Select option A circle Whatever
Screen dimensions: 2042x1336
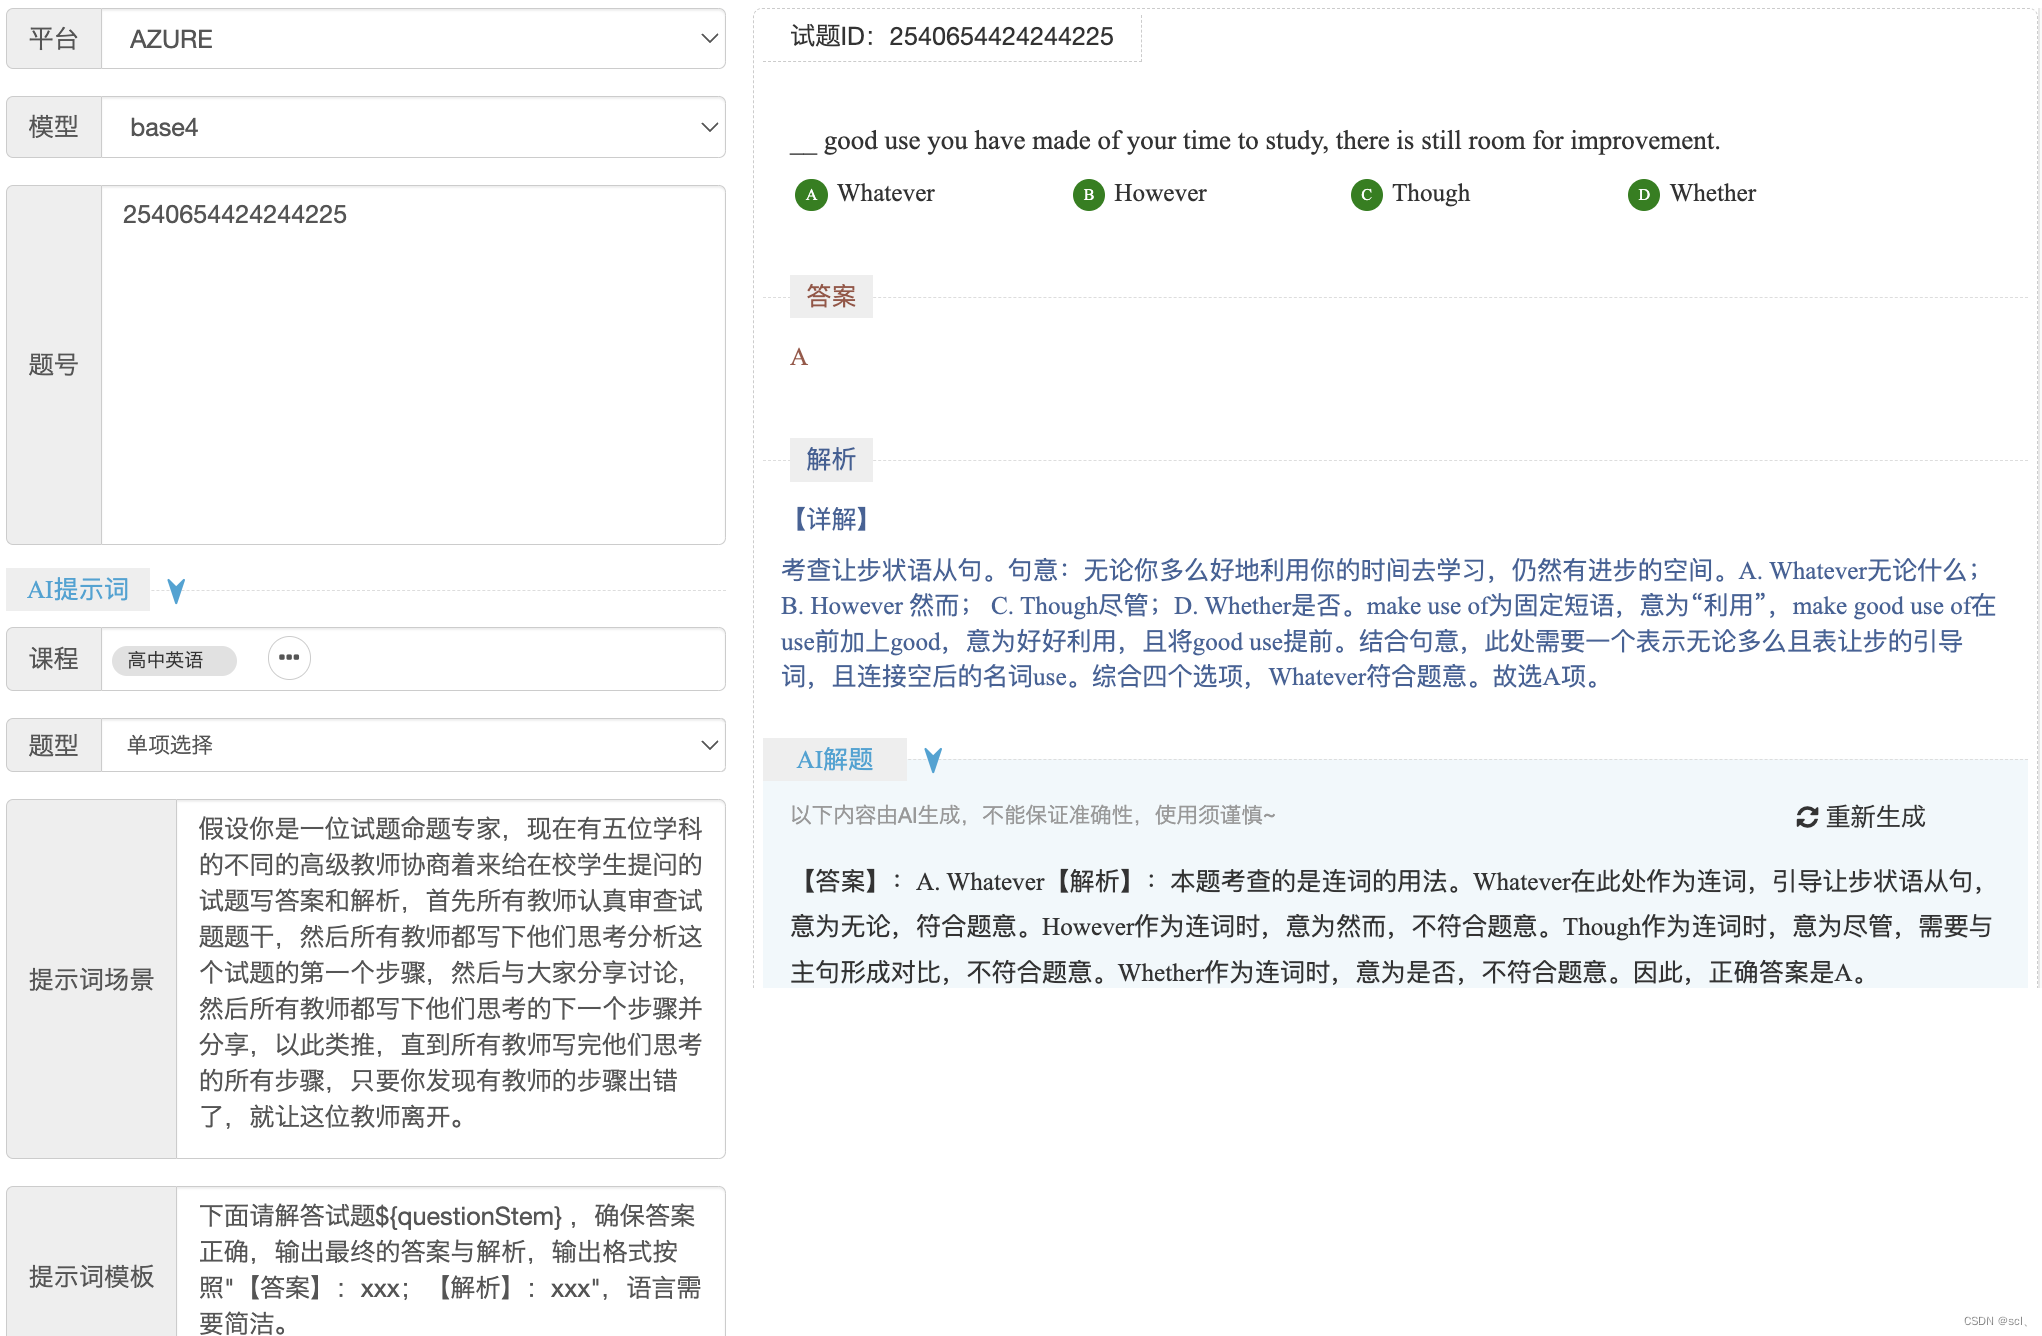click(811, 194)
